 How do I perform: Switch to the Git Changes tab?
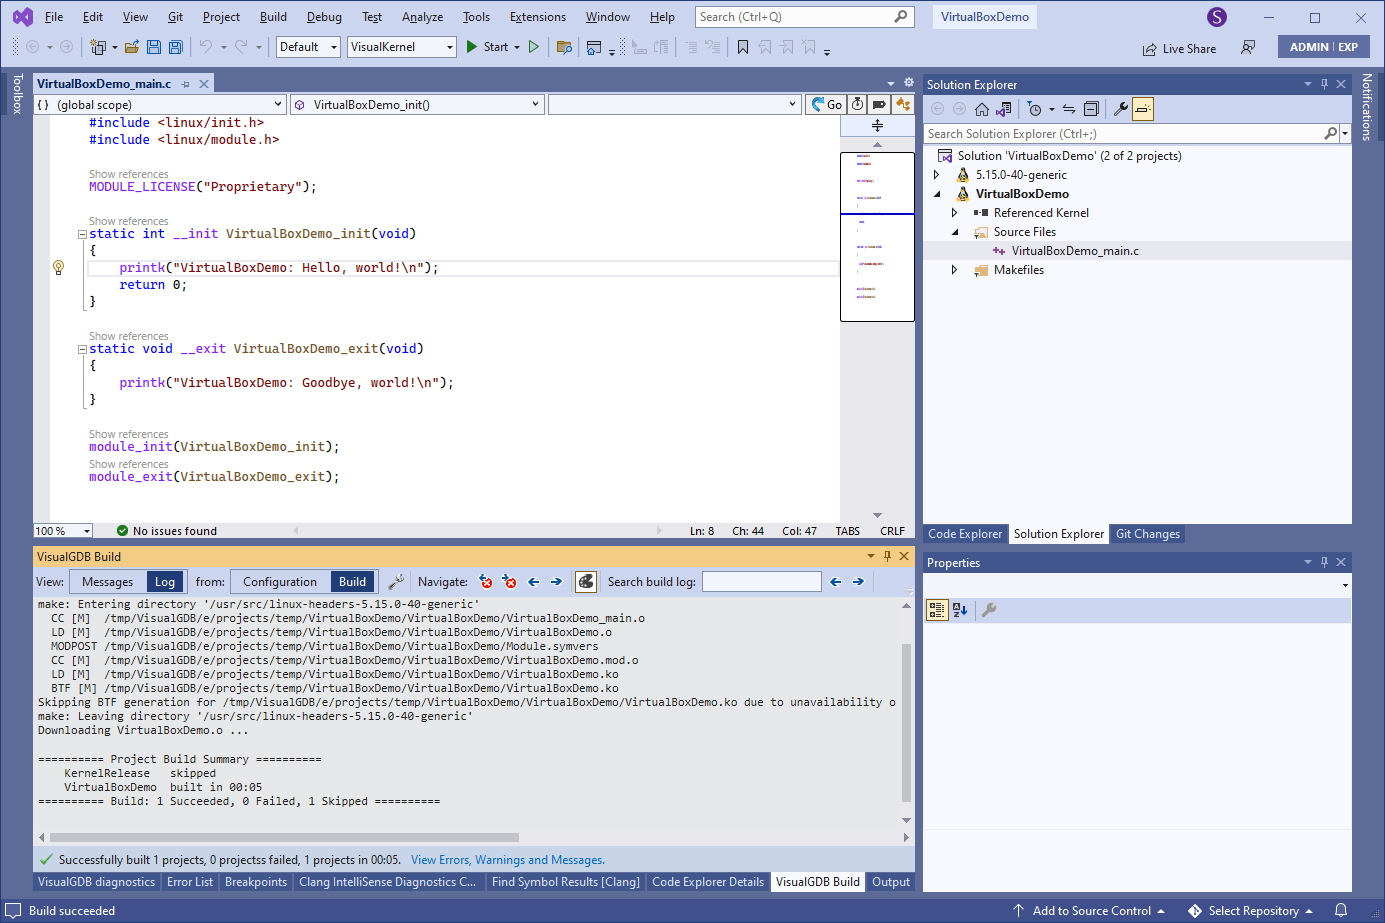click(1148, 534)
